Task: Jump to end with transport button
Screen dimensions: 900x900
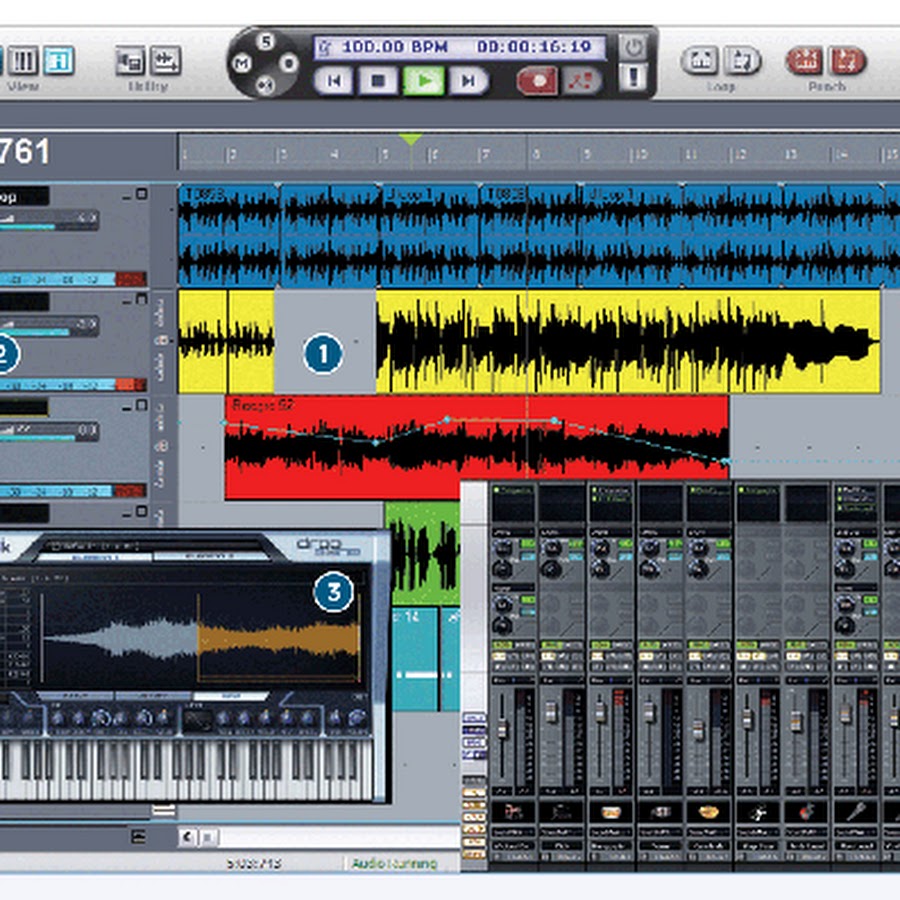Action: pyautogui.click(x=467, y=80)
